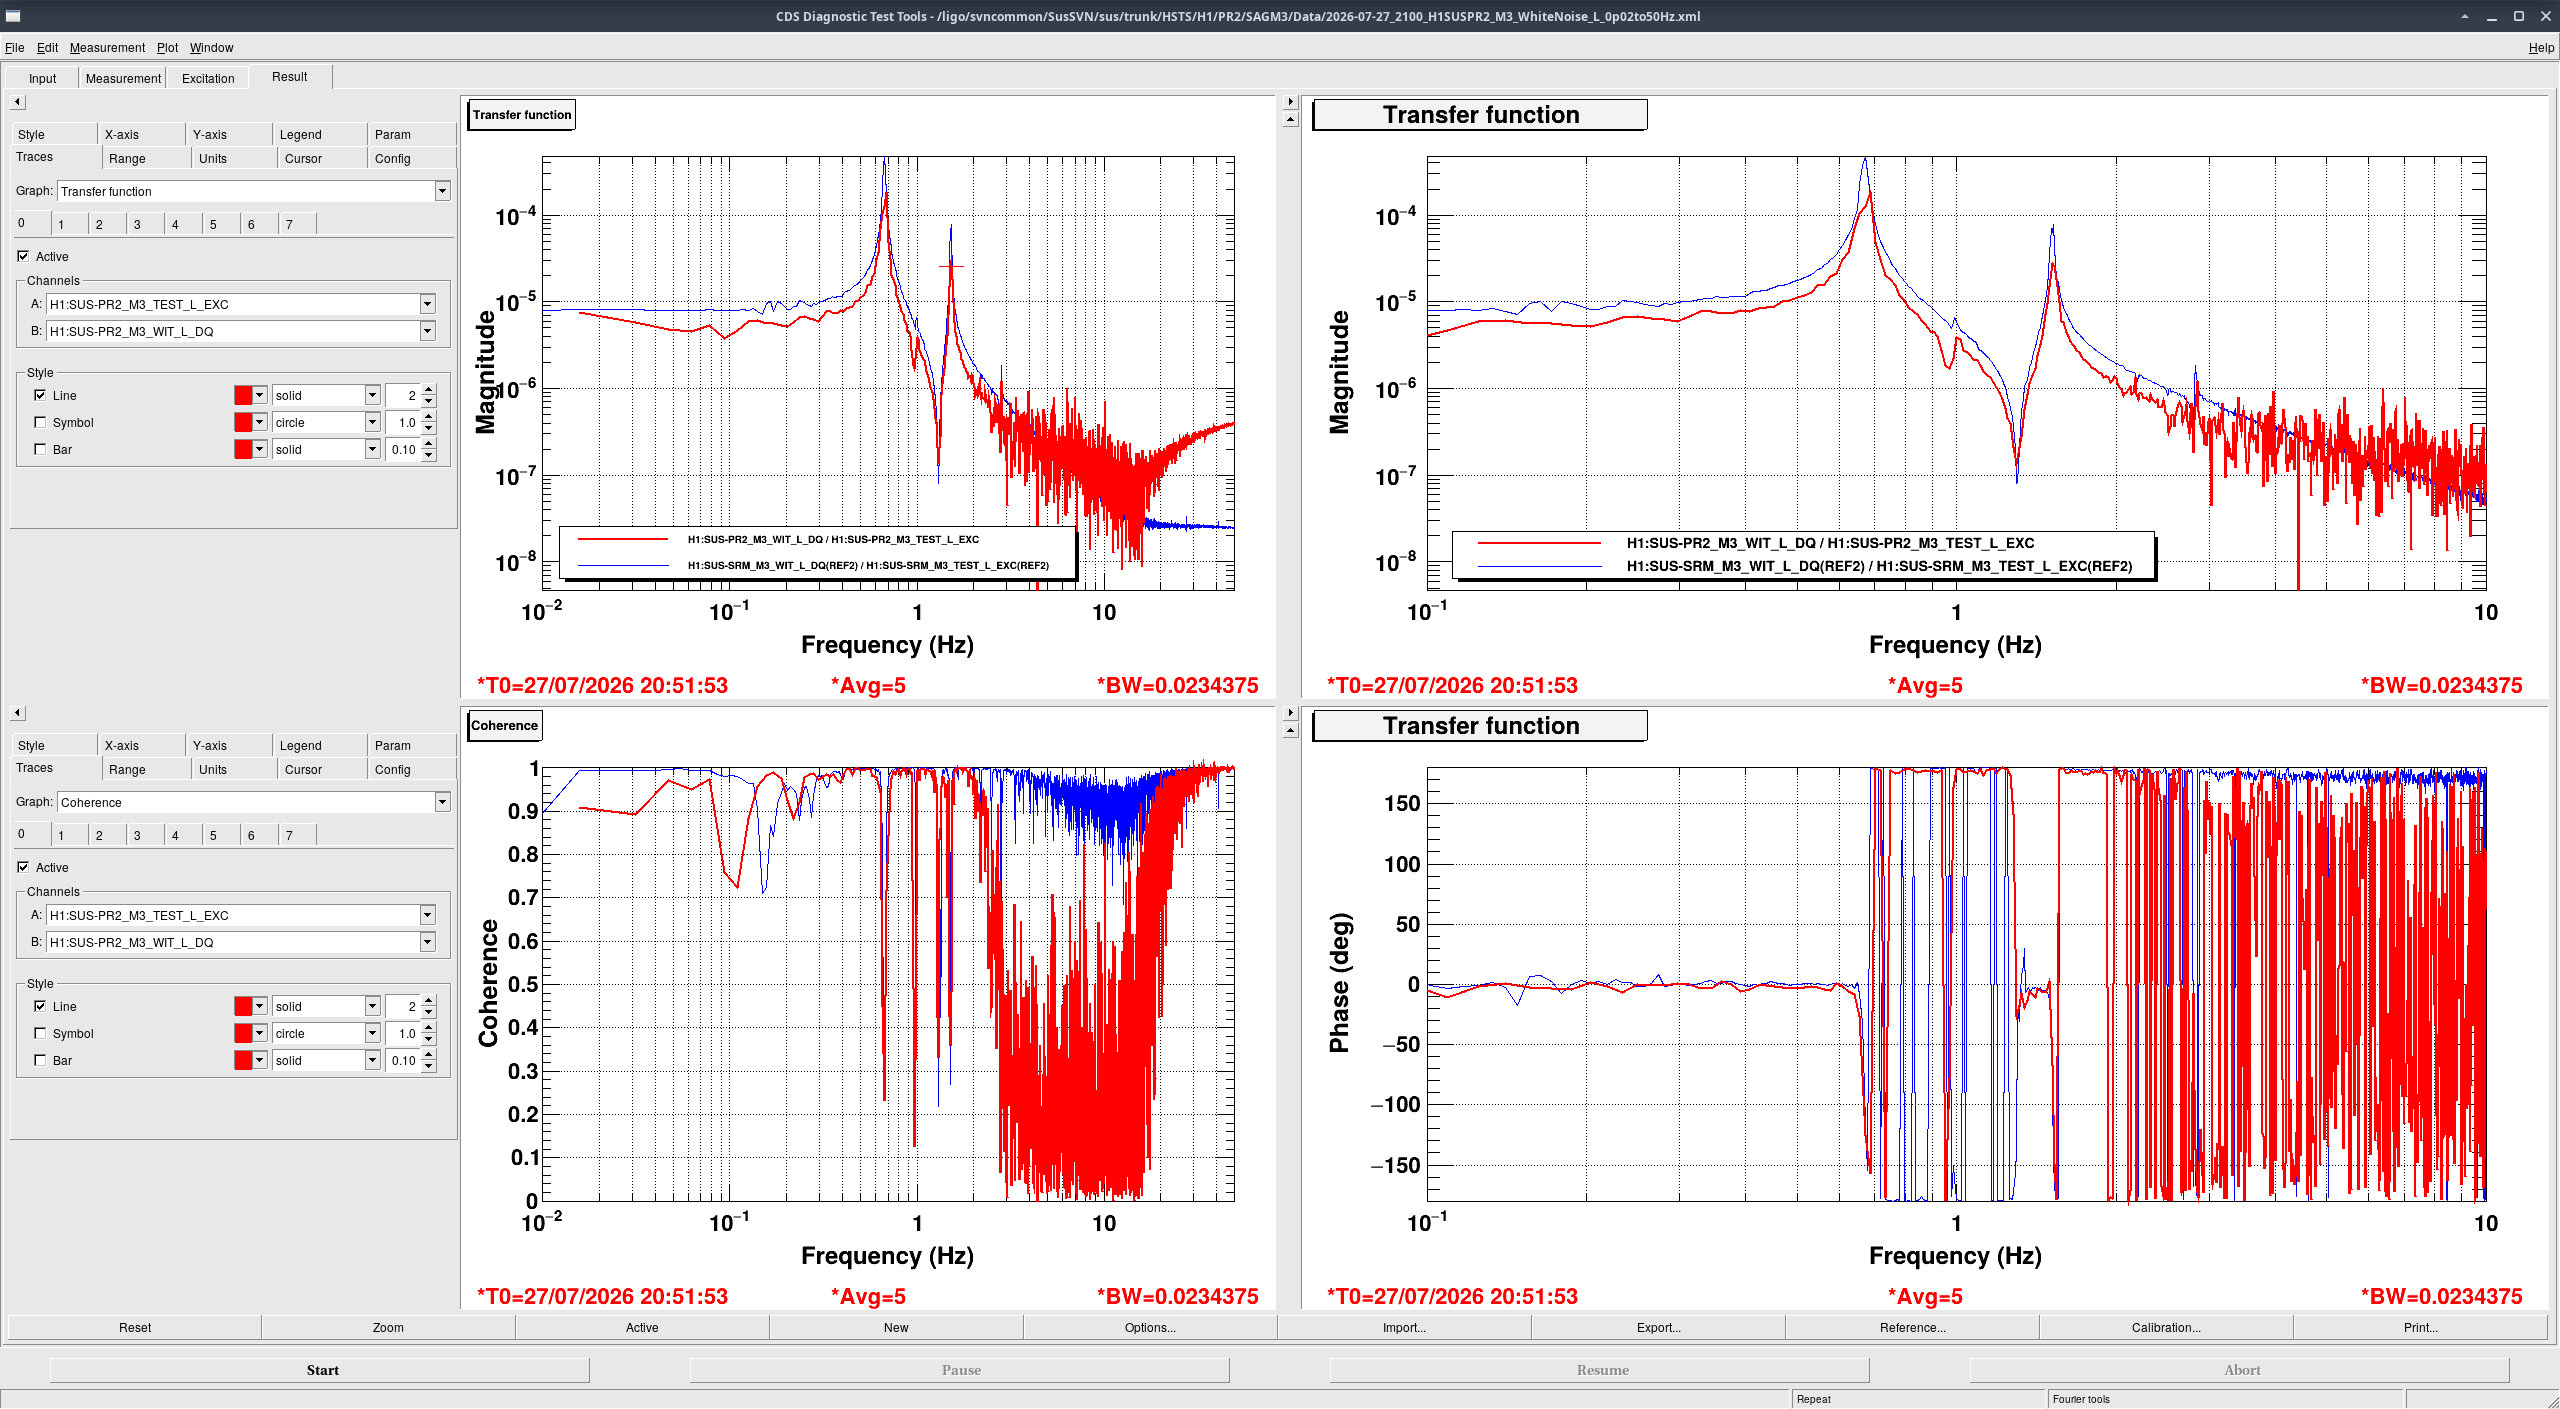Decrease lower Bar width stepper value

(x=429, y=1067)
